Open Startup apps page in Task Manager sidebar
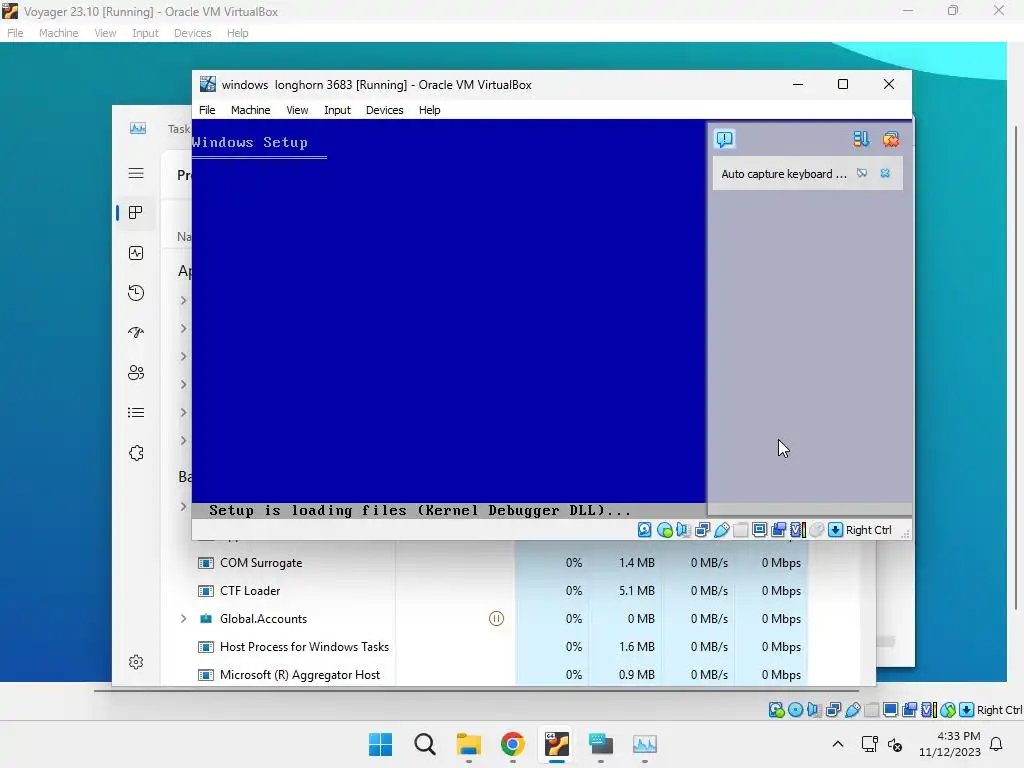 pyautogui.click(x=136, y=332)
